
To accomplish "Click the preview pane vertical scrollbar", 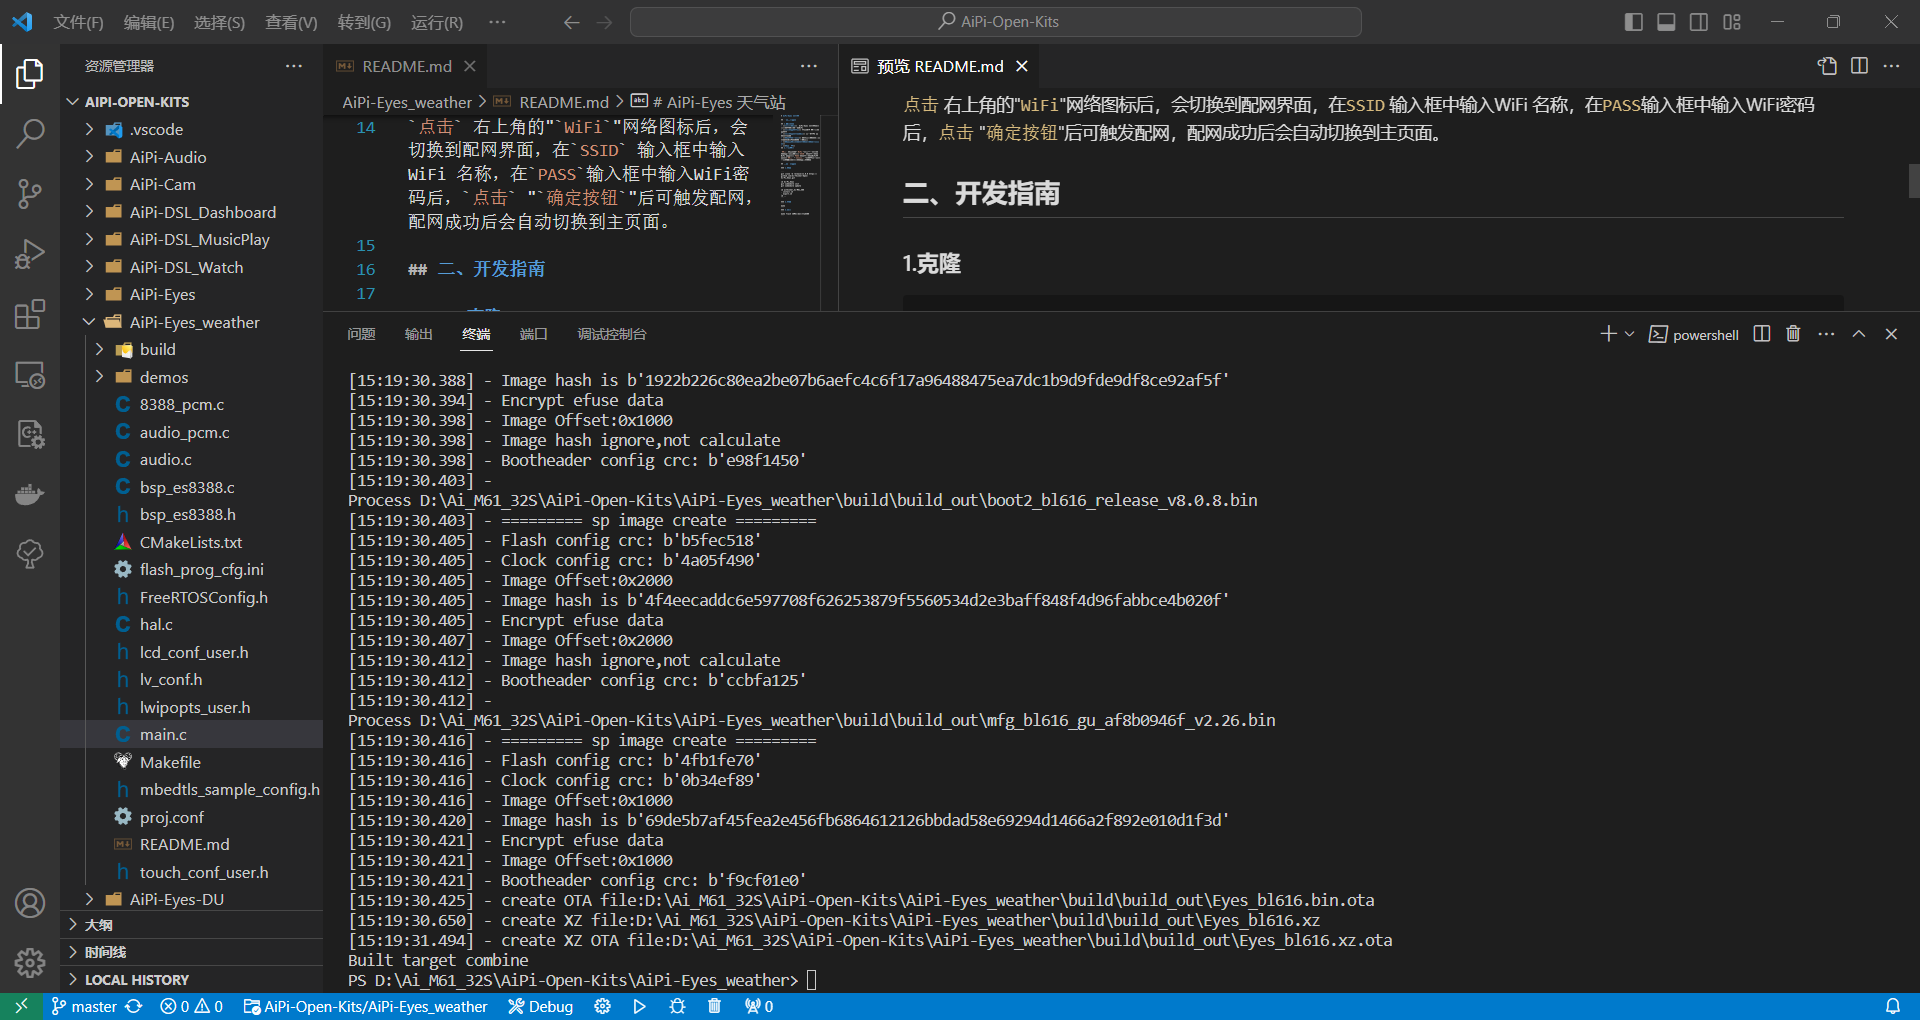I will click(x=1913, y=181).
